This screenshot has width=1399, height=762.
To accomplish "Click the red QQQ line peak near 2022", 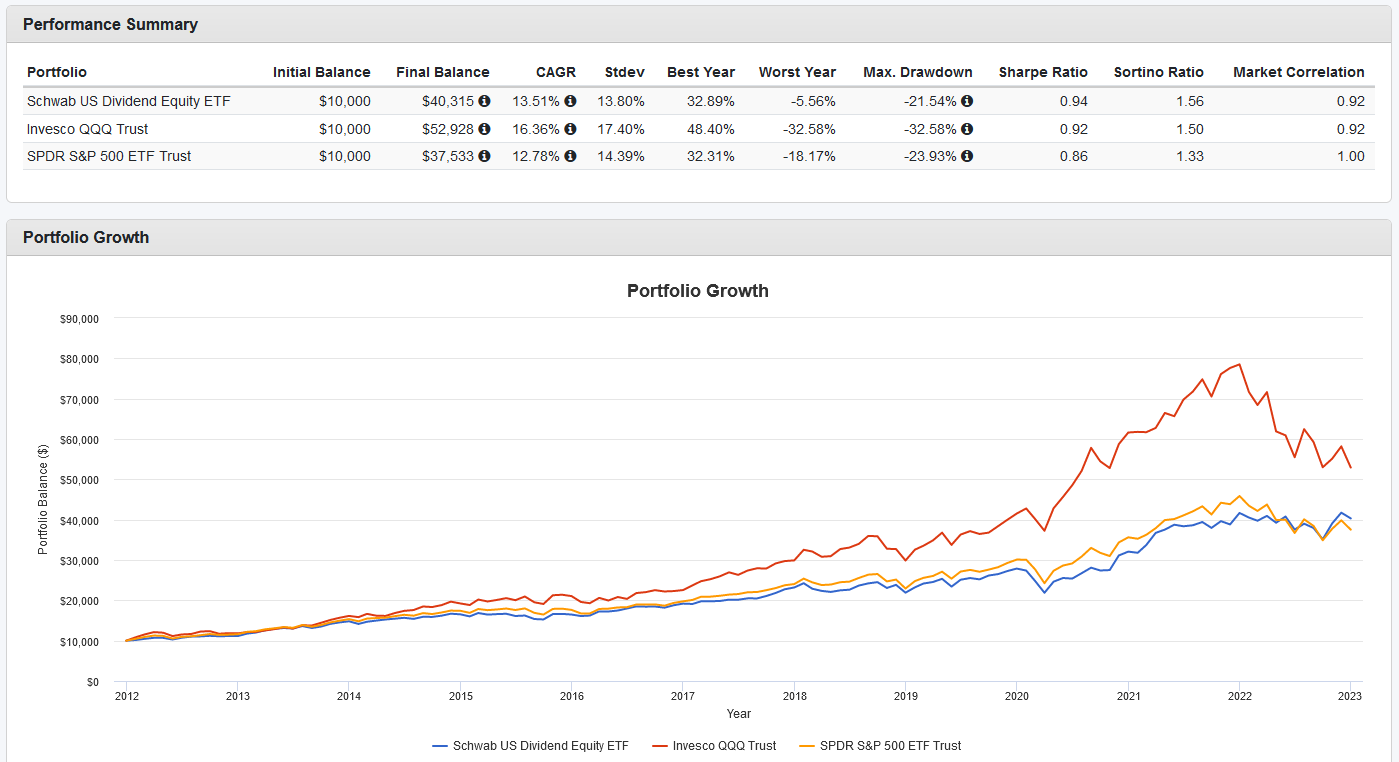I will click(1239, 364).
